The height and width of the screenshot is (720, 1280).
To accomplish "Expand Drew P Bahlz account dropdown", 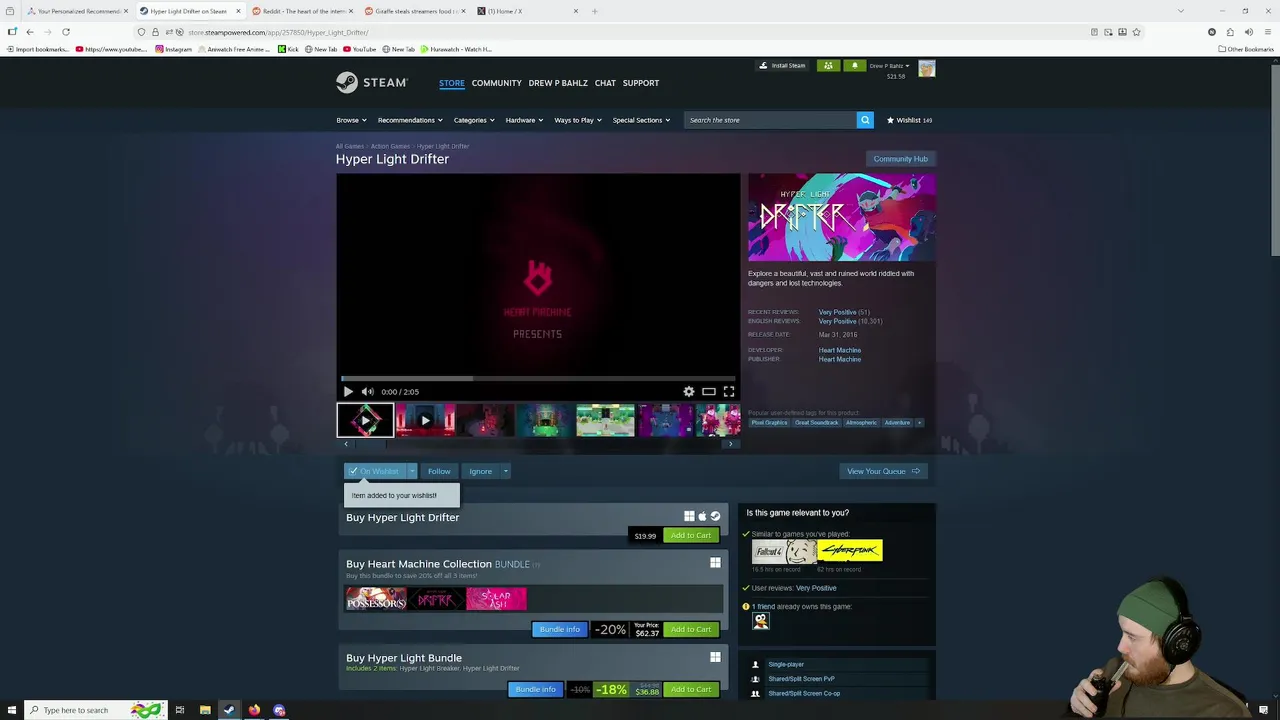I will coord(889,66).
